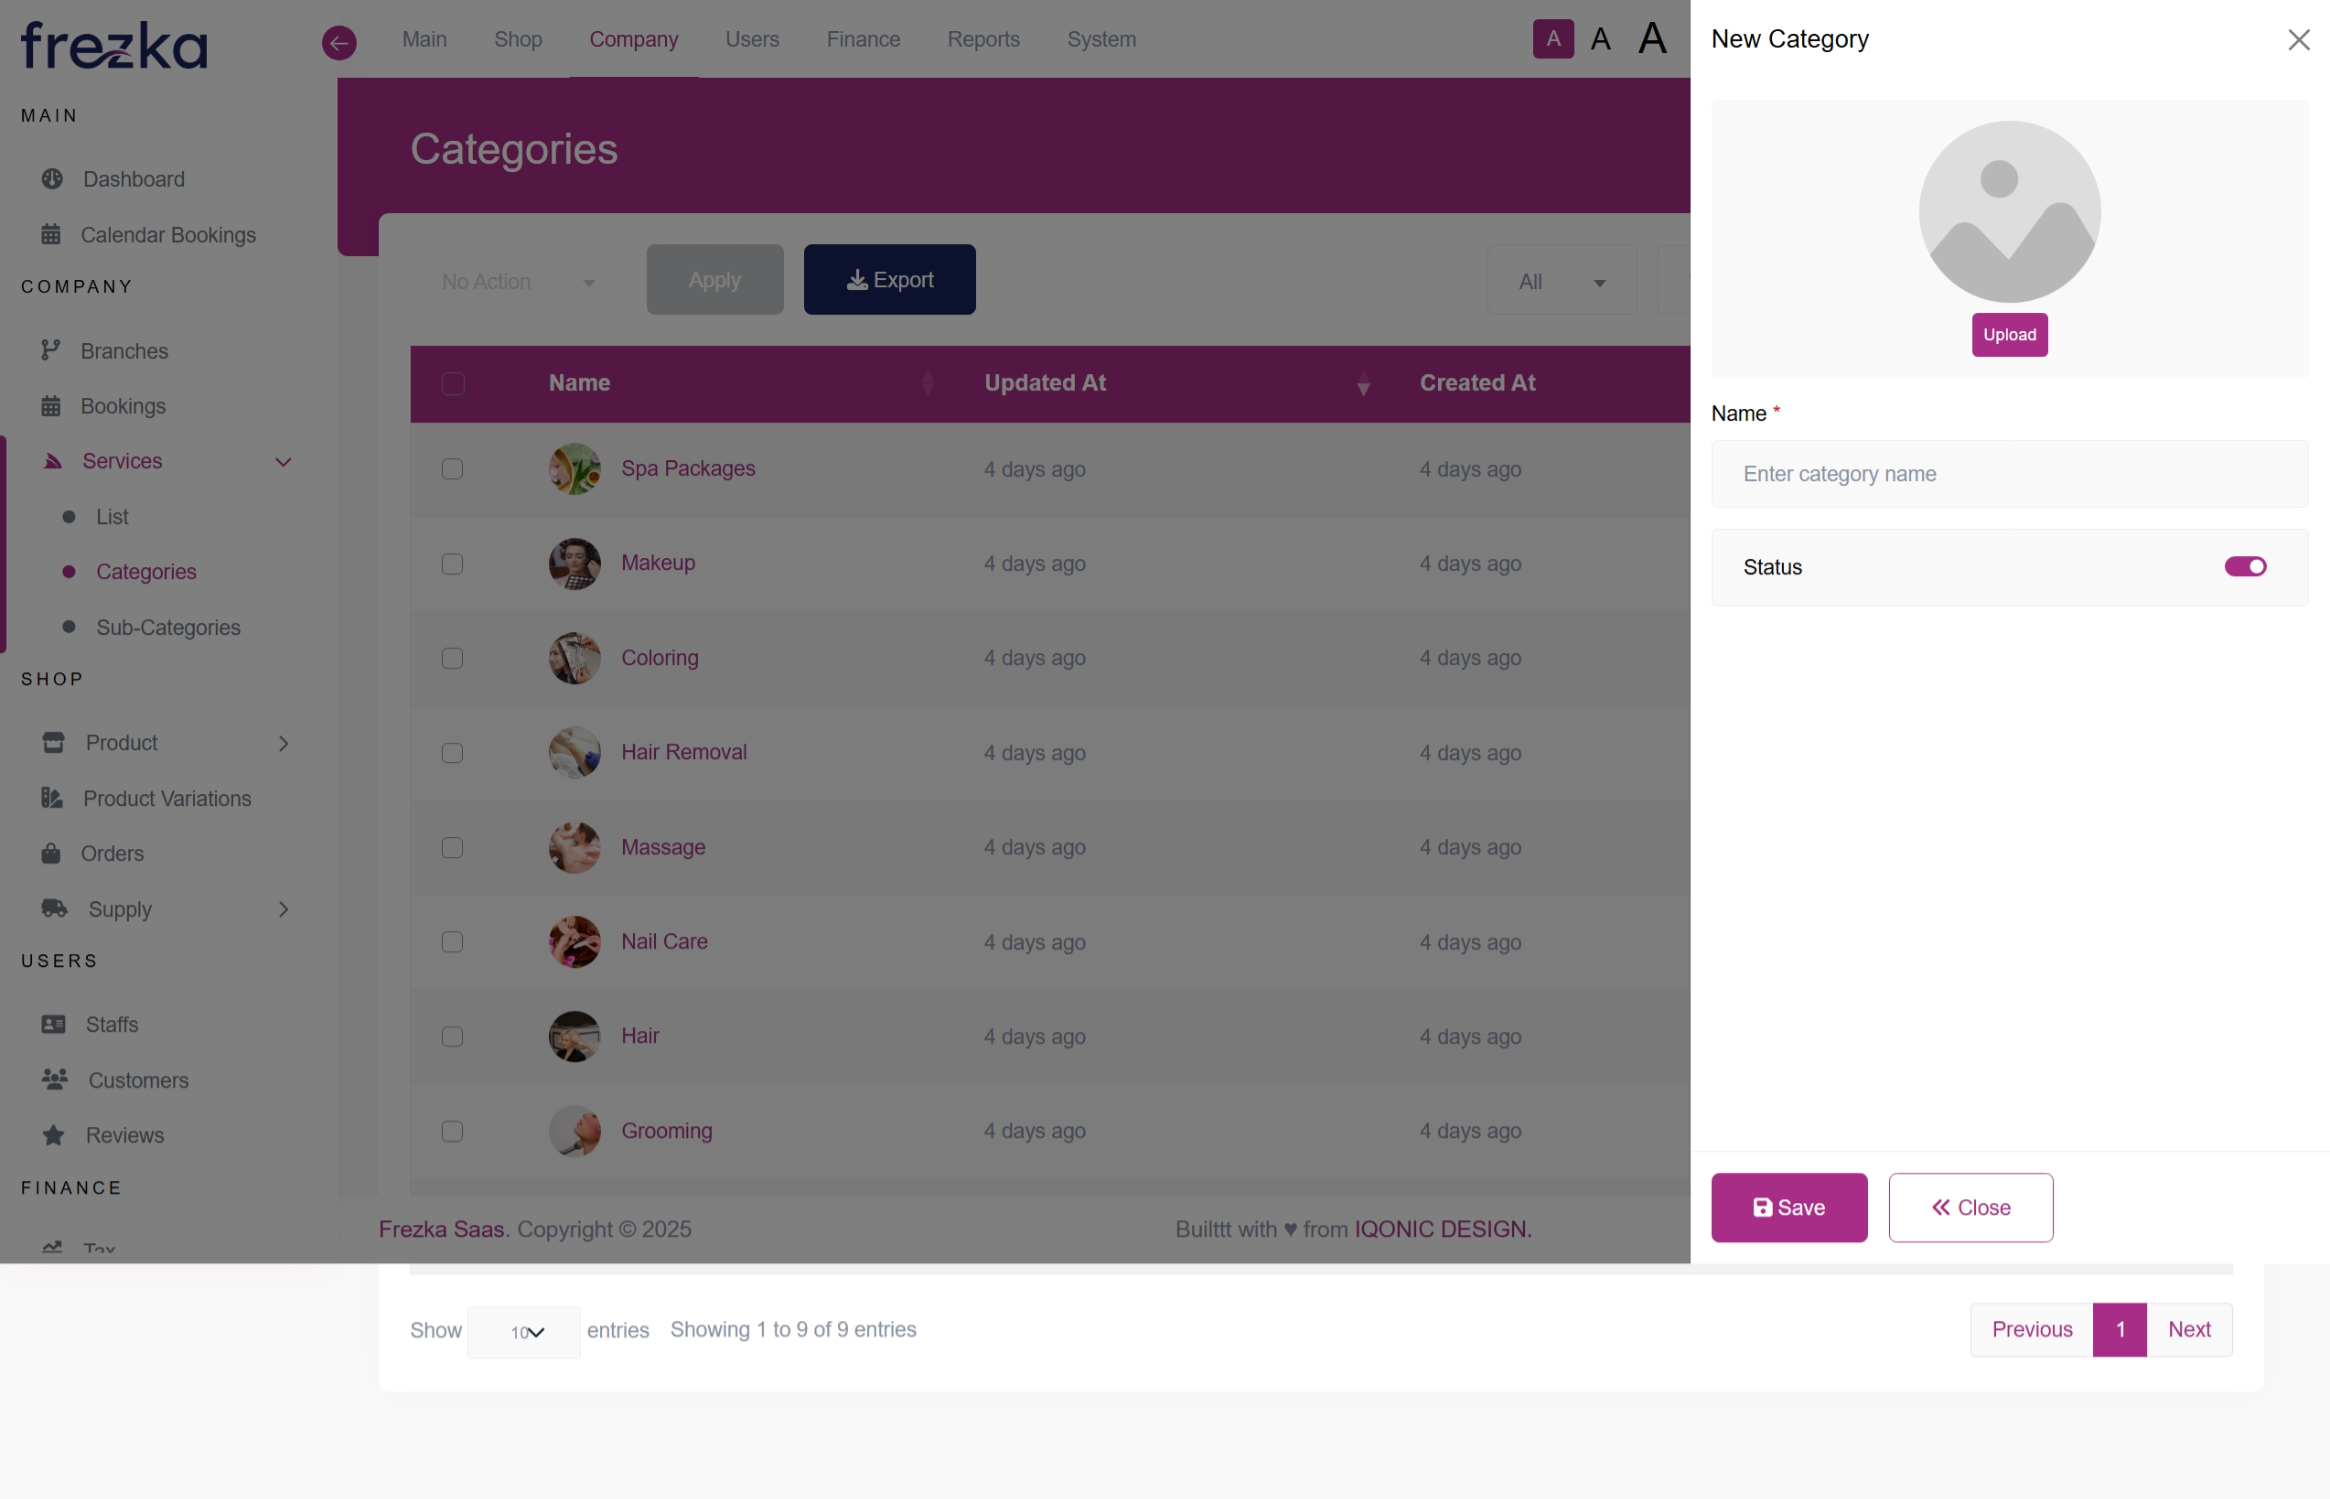Image resolution: width=2330 pixels, height=1499 pixels.
Task: Click the Product Variations icon
Action: (x=52, y=798)
